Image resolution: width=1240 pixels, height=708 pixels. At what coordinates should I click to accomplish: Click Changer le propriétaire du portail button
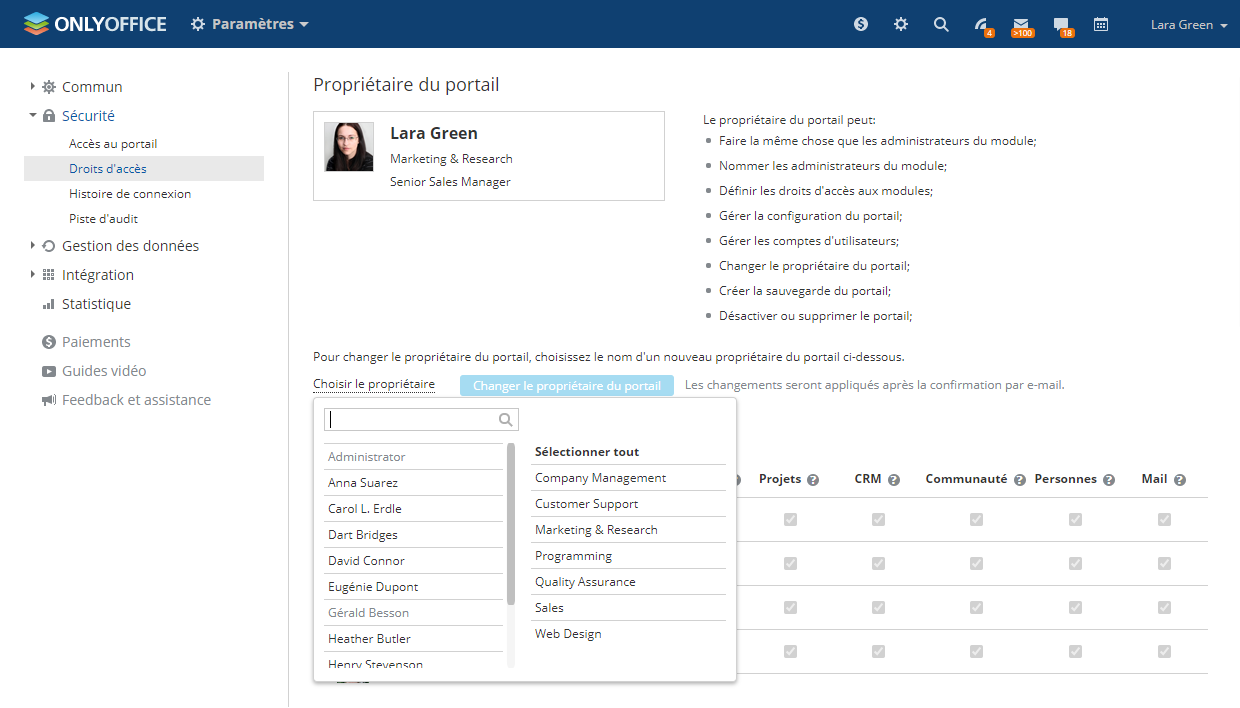[x=567, y=386]
